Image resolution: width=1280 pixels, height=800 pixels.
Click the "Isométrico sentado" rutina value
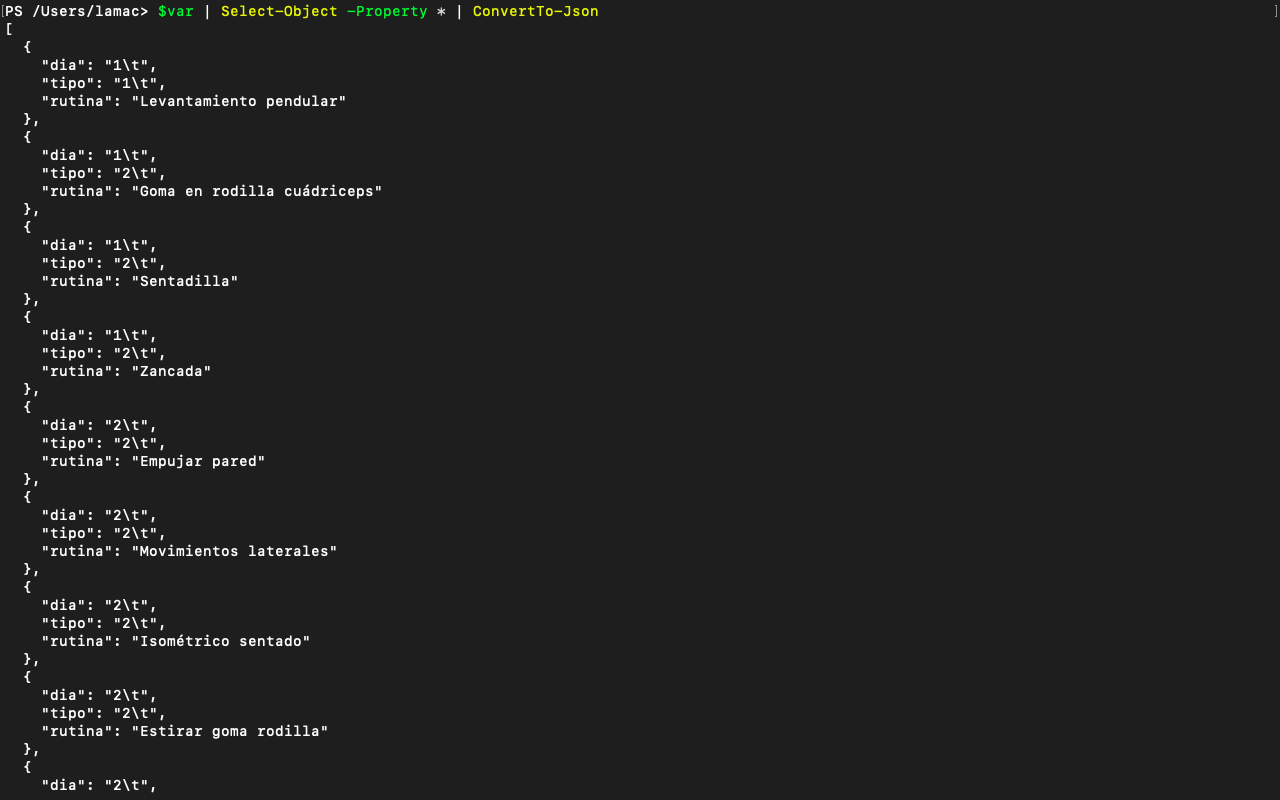tap(221, 641)
